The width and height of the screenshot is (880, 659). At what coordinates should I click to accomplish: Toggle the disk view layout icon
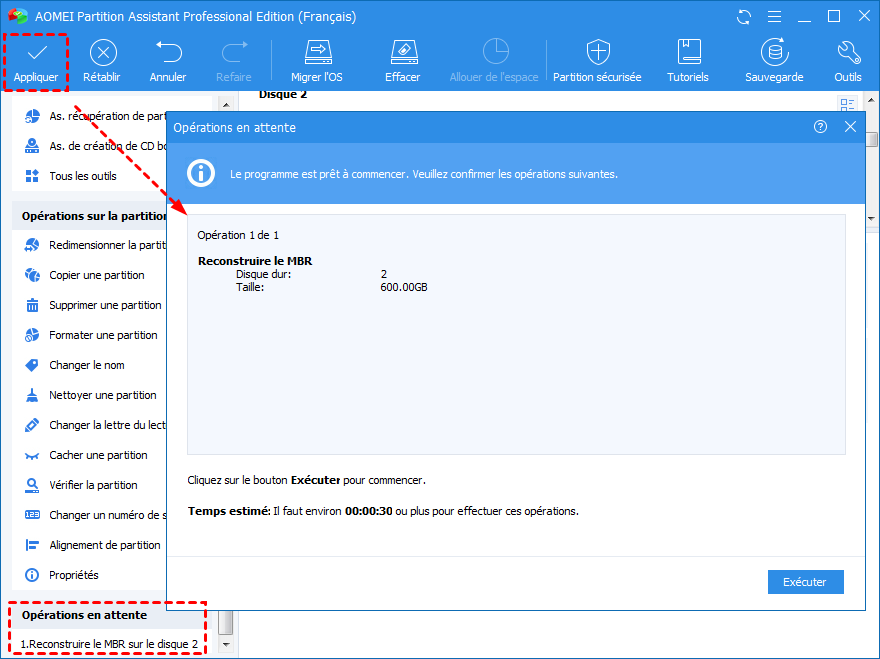[847, 104]
